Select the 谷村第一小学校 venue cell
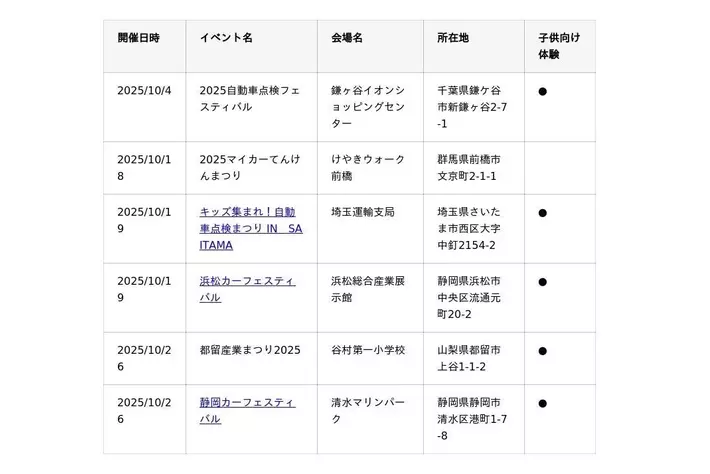 (x=368, y=350)
